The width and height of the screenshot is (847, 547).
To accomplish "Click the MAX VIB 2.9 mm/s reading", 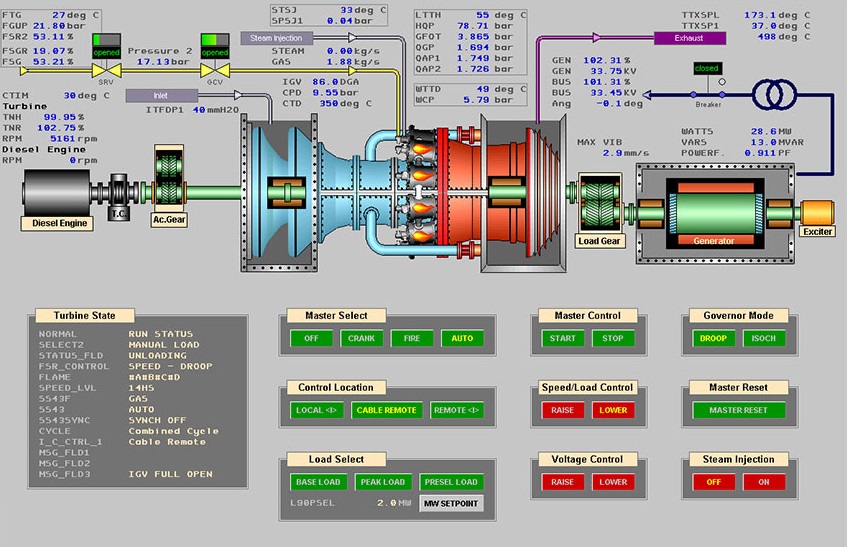I will click(626, 153).
